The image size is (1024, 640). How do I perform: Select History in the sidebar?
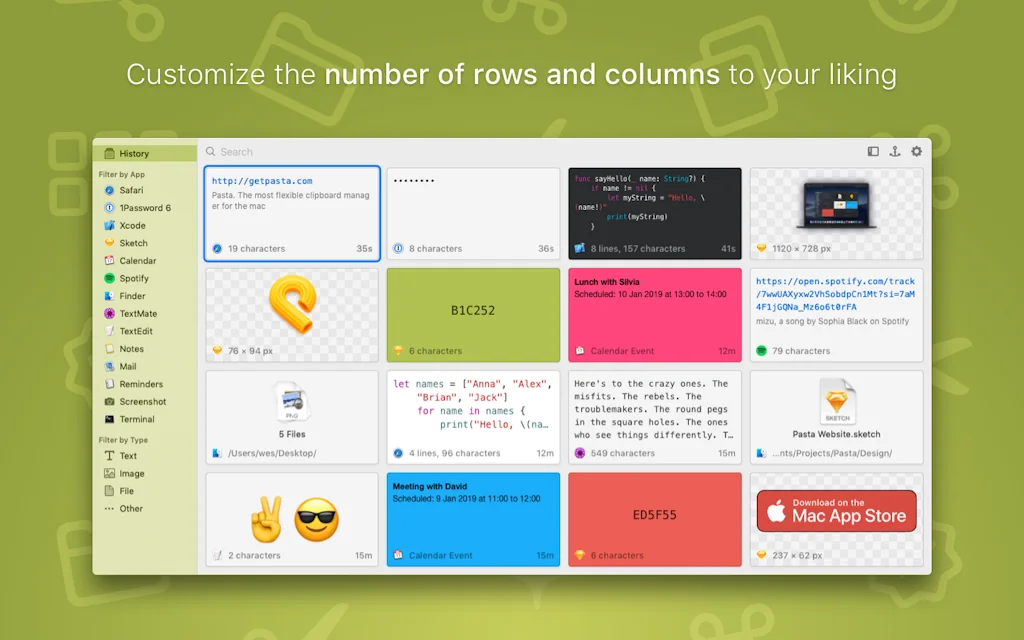pos(134,154)
